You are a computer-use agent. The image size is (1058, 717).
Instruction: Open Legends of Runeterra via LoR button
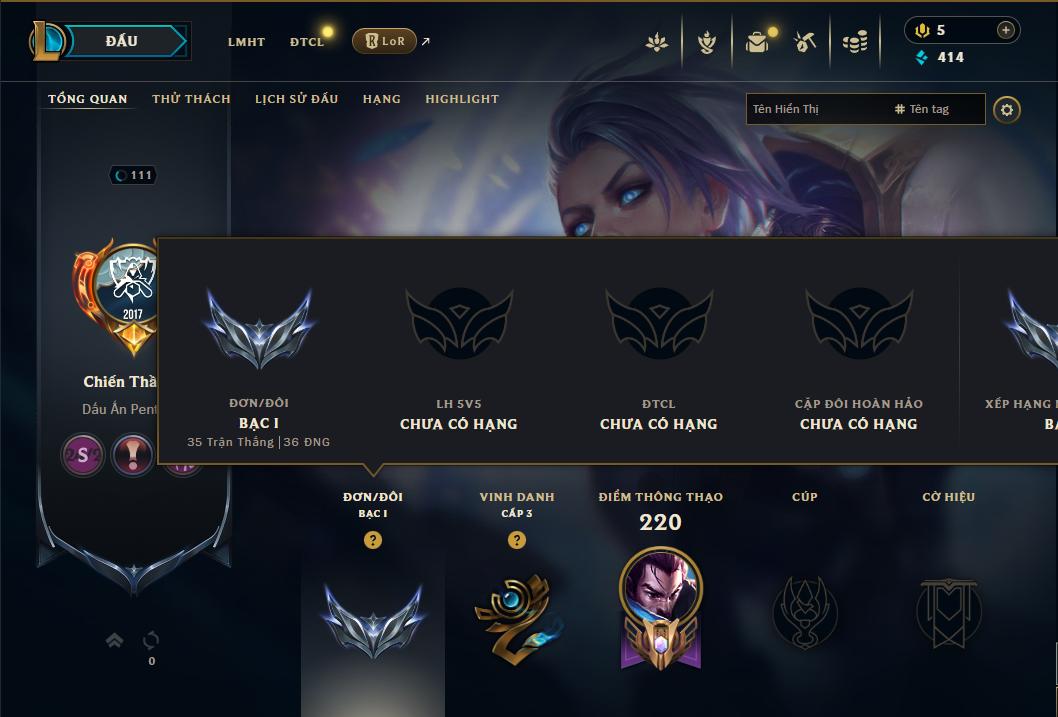tap(383, 41)
